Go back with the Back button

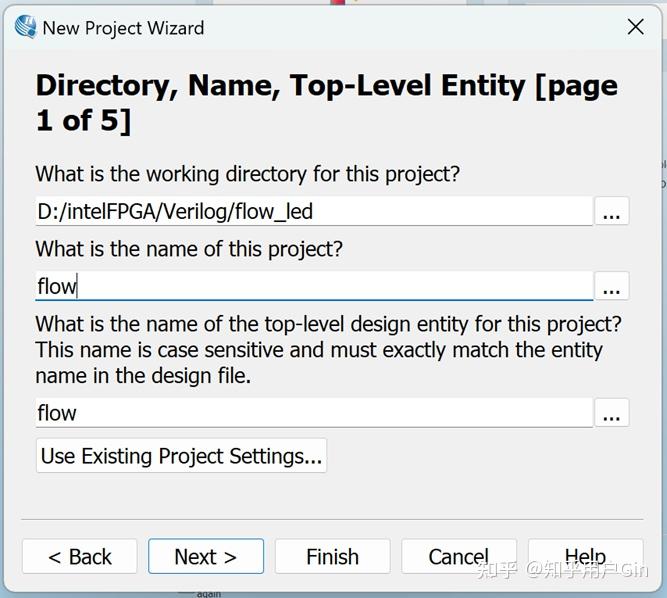pyautogui.click(x=80, y=557)
